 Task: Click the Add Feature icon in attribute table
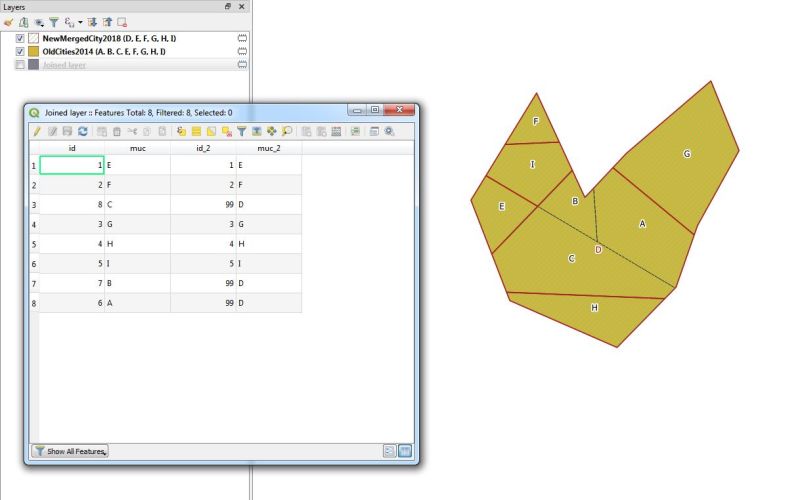pyautogui.click(x=102, y=132)
